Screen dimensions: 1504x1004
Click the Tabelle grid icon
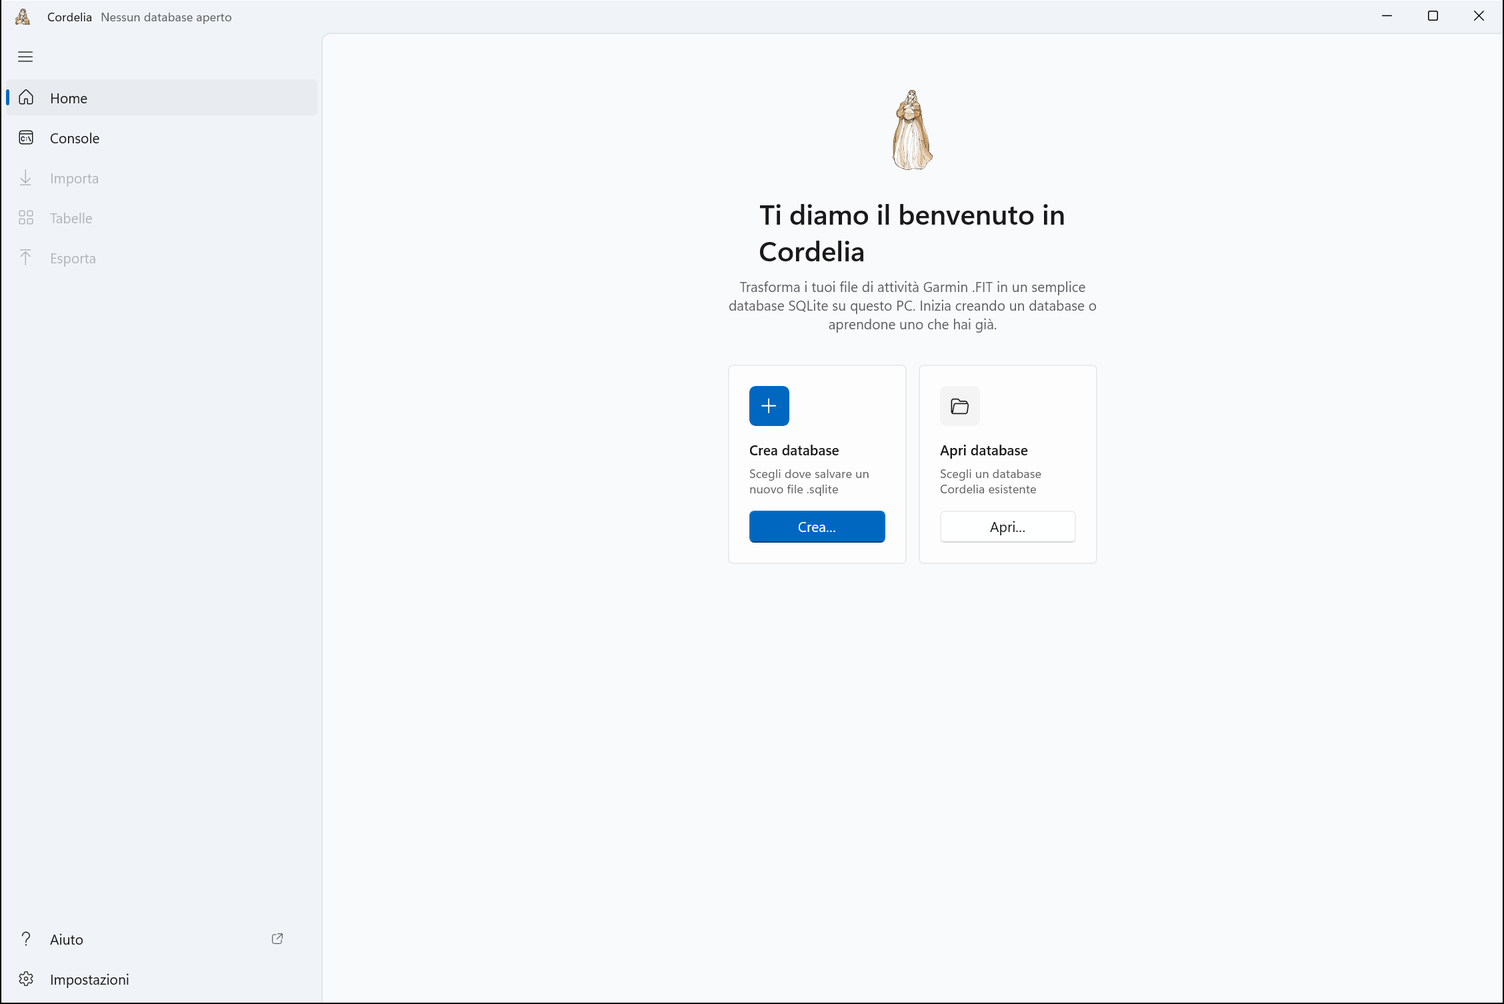coord(26,217)
